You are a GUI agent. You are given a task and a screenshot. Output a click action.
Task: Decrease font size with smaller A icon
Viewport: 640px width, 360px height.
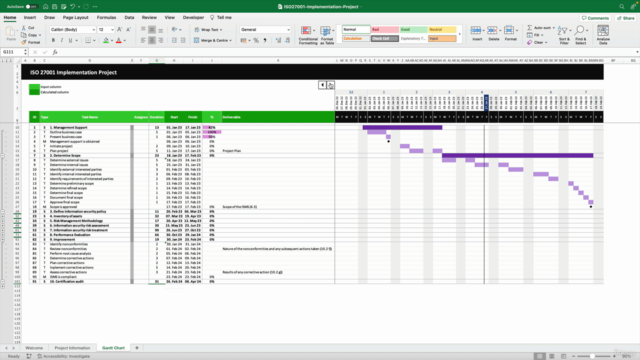click(x=128, y=29)
